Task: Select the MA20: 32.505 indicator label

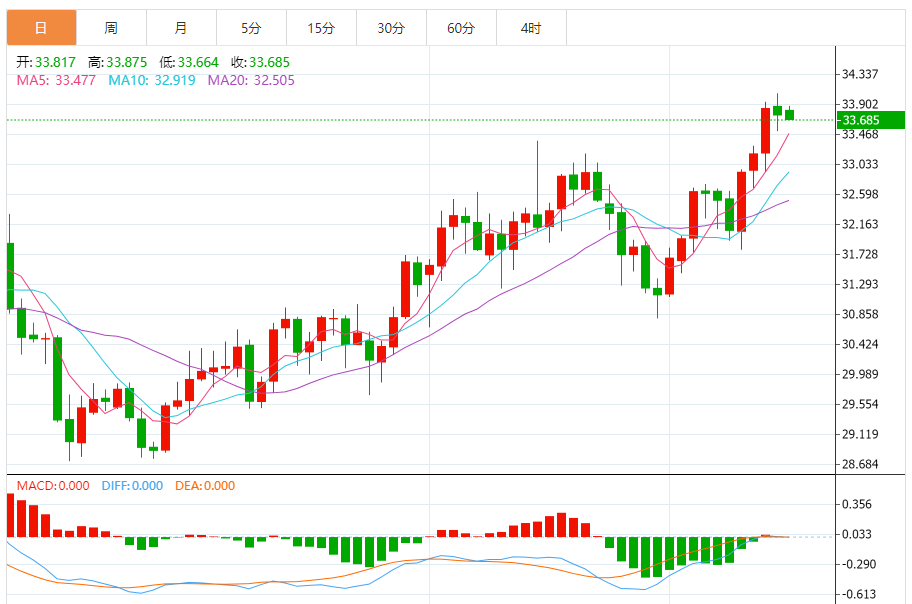Action: point(251,80)
